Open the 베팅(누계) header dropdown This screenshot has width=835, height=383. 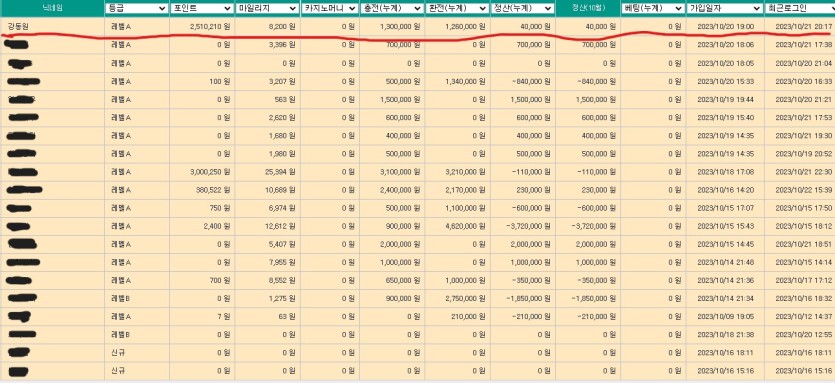653,8
